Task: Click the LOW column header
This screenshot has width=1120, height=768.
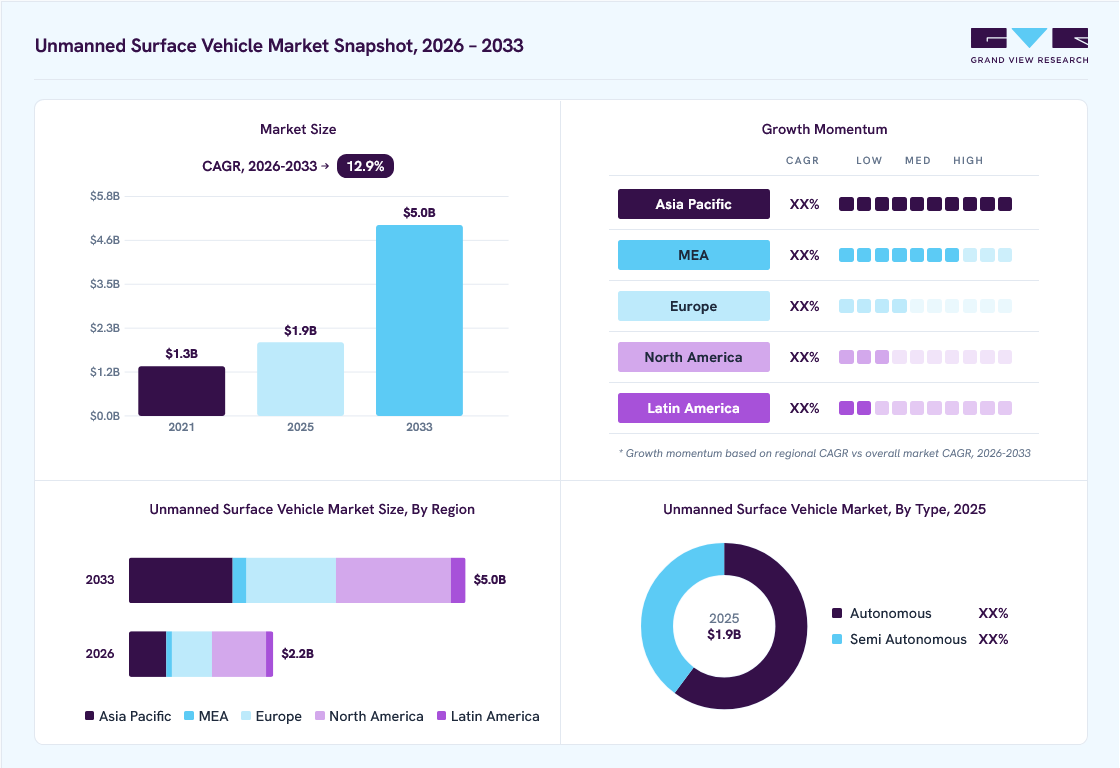Action: [x=869, y=161]
